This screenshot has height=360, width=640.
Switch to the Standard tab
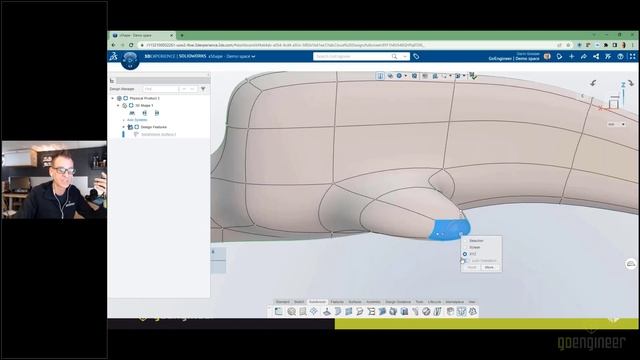[282, 302]
